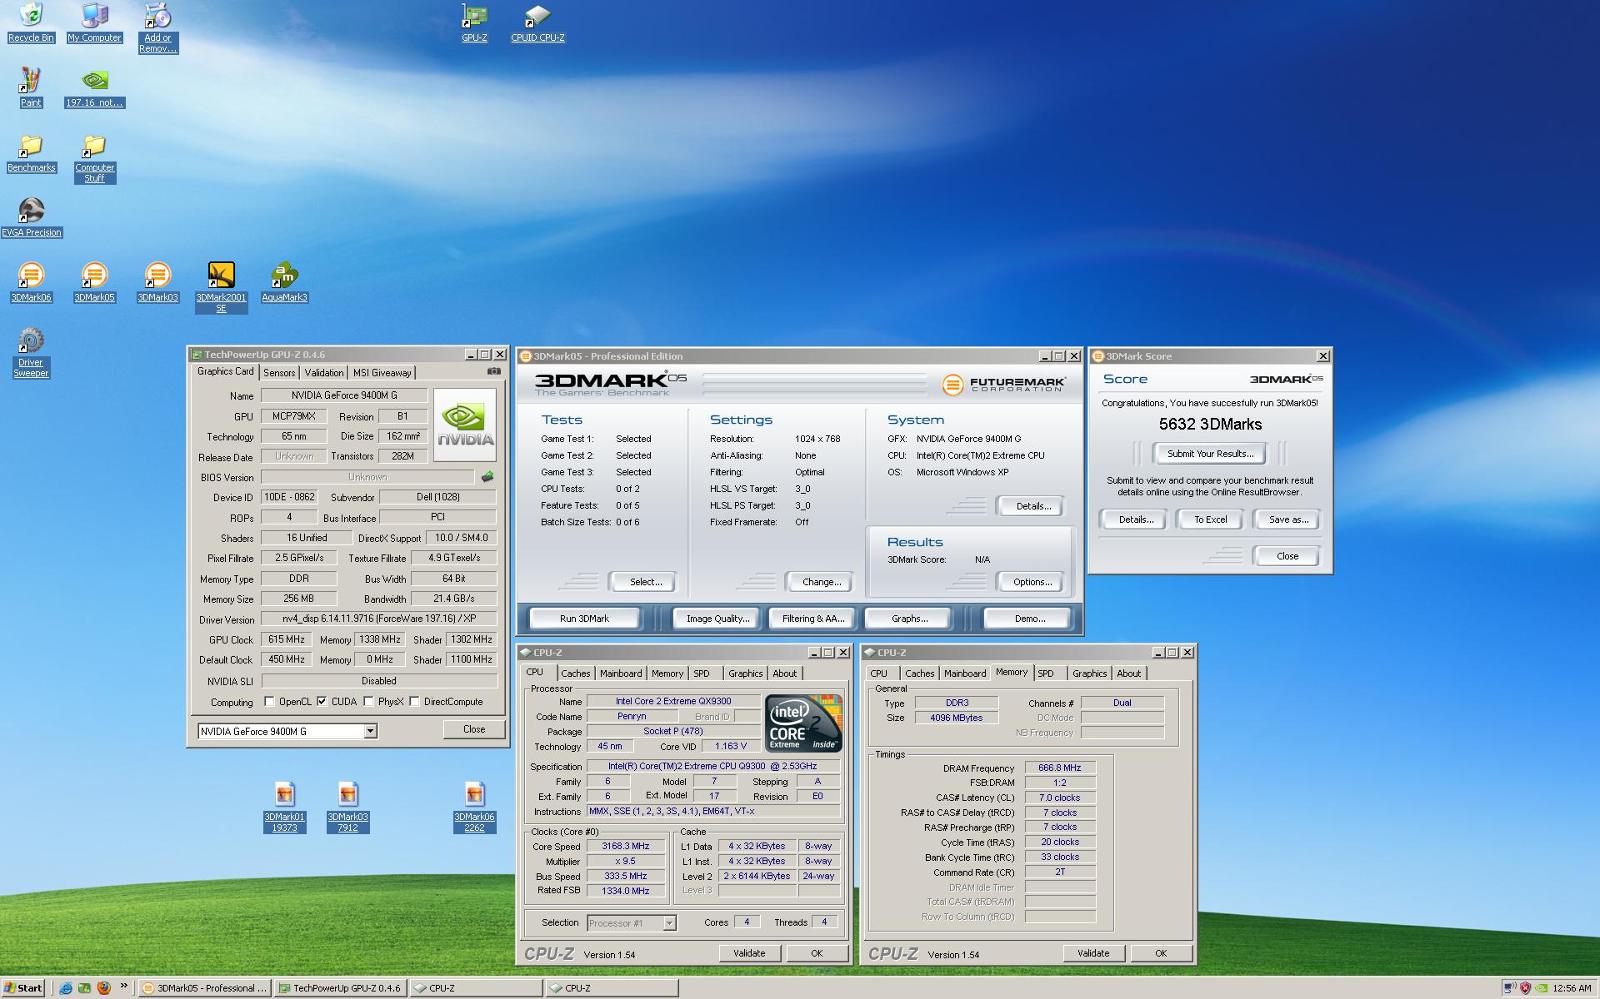Click Submit Your Results in 3DMark Score
The height and width of the screenshot is (999, 1600).
pos(1210,453)
